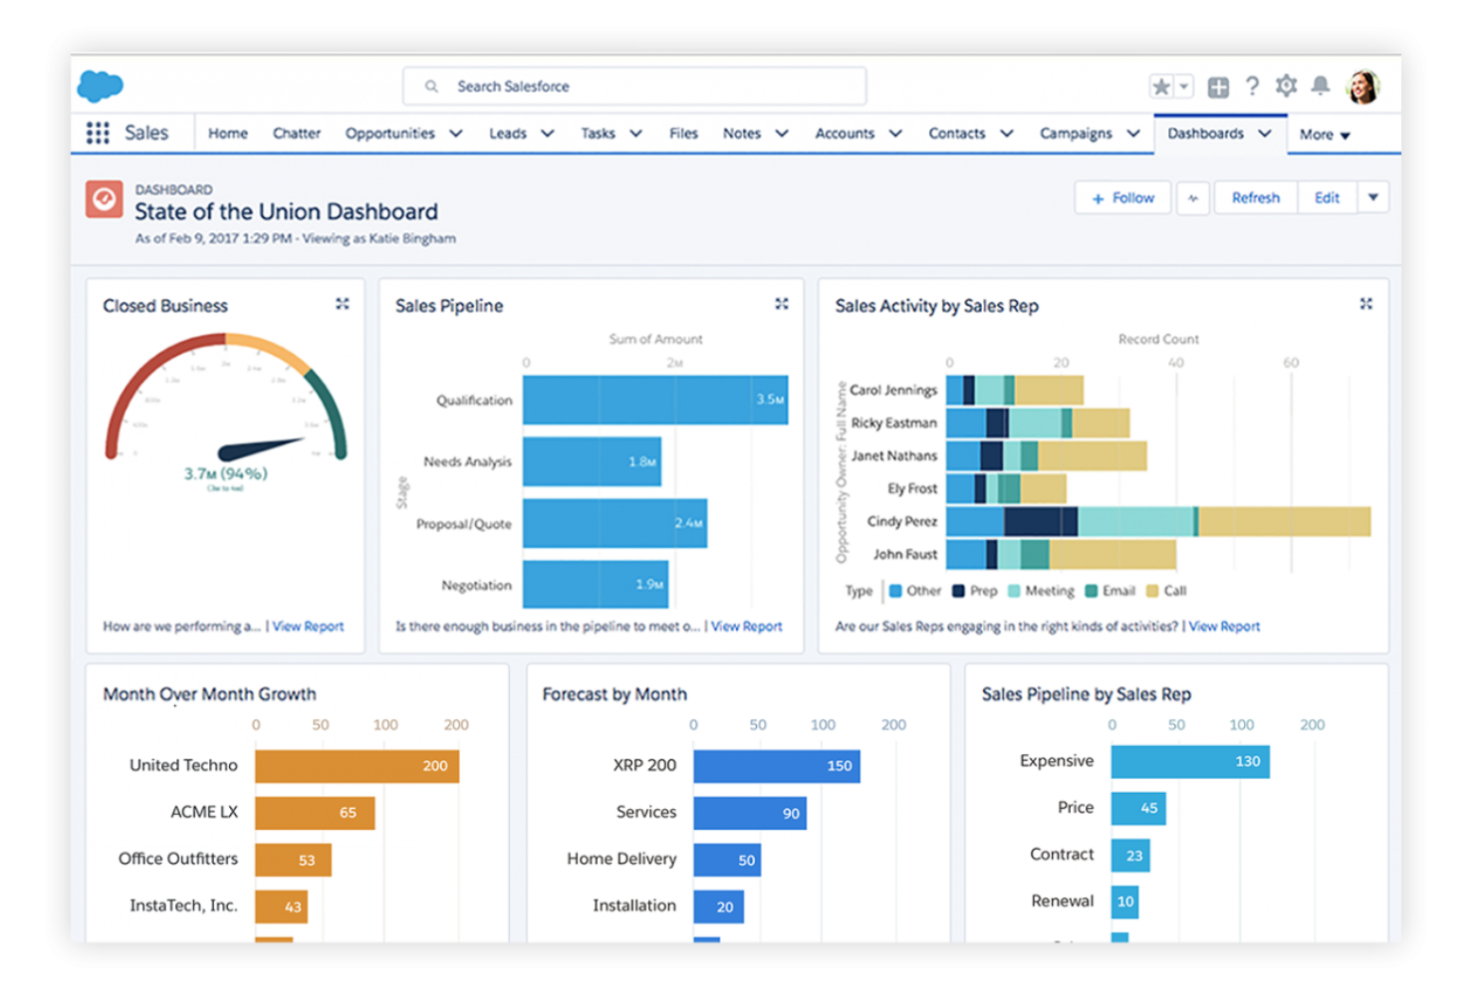Screen dimensions: 1480x987
Task: Open the Chatter tab
Action: click(297, 133)
